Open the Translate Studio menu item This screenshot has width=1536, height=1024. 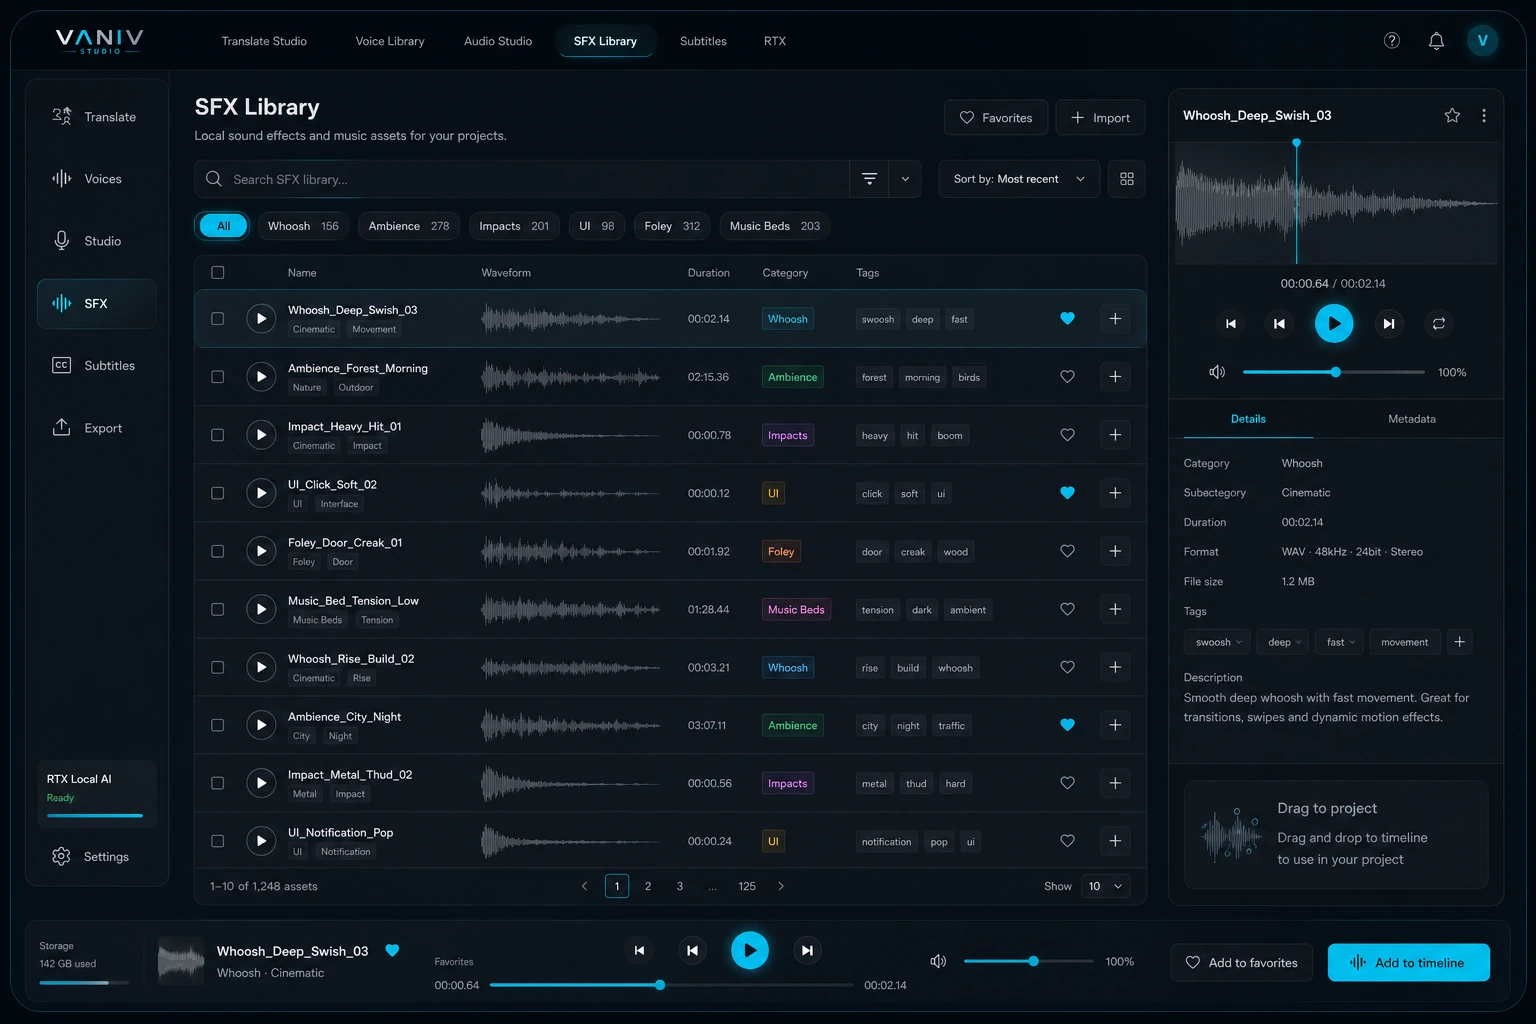[x=264, y=41]
